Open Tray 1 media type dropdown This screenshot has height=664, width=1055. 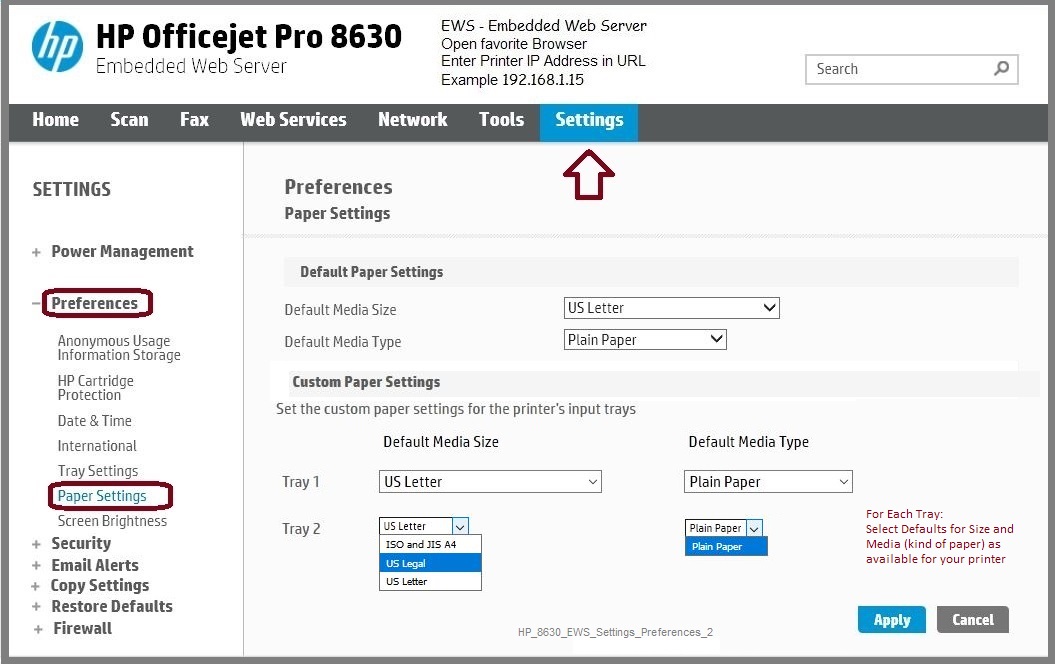click(768, 482)
